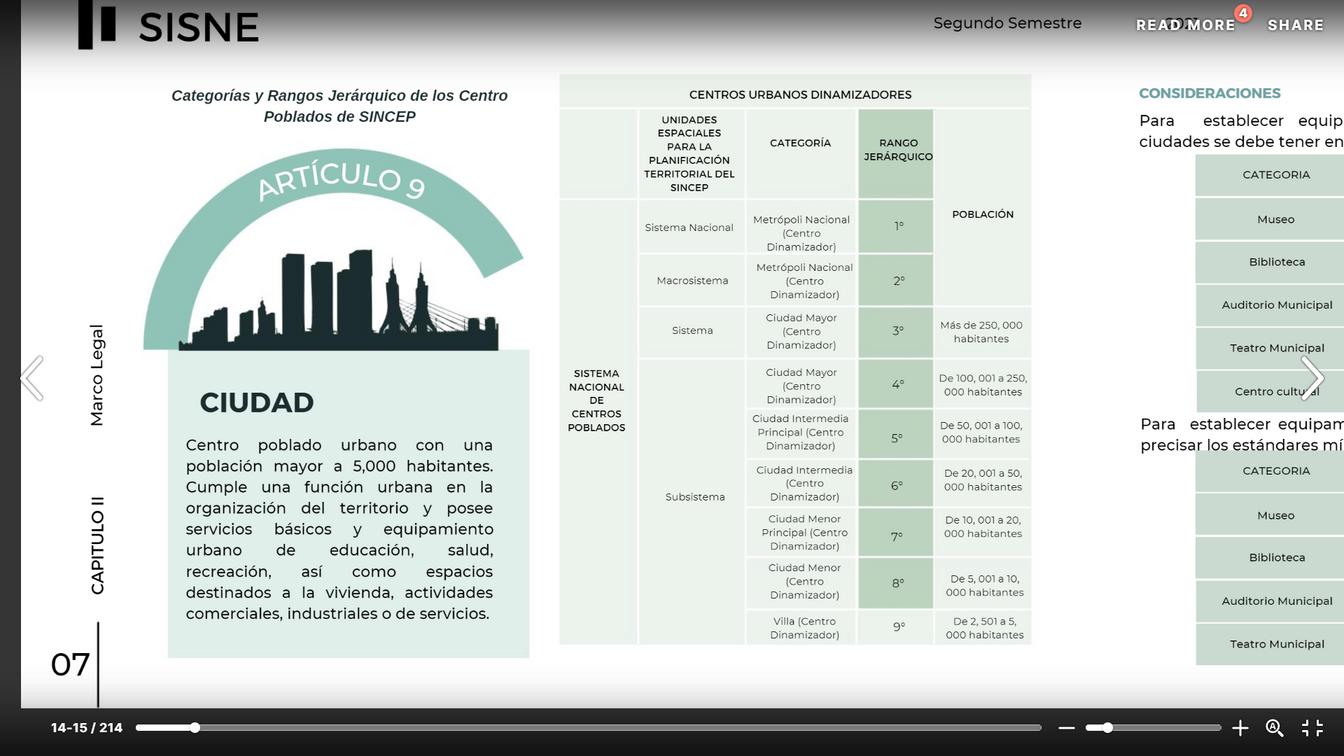Viewport: 1344px width, 756px height.
Task: Click the SHARE button
Action: tap(1296, 25)
